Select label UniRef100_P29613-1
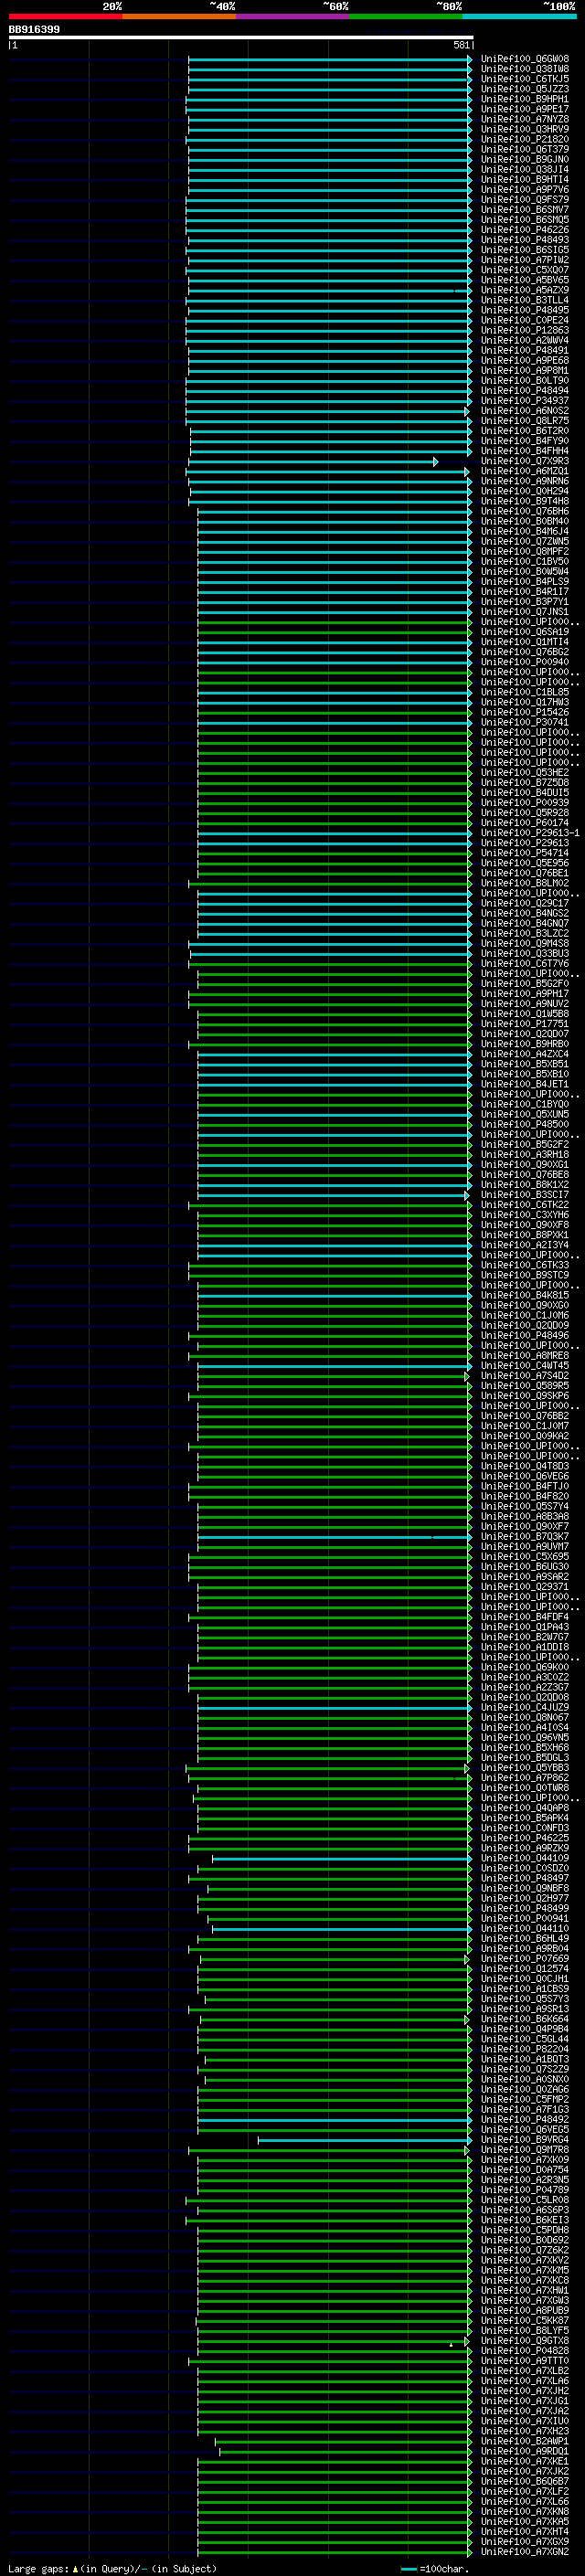585x2576 pixels. [530, 832]
